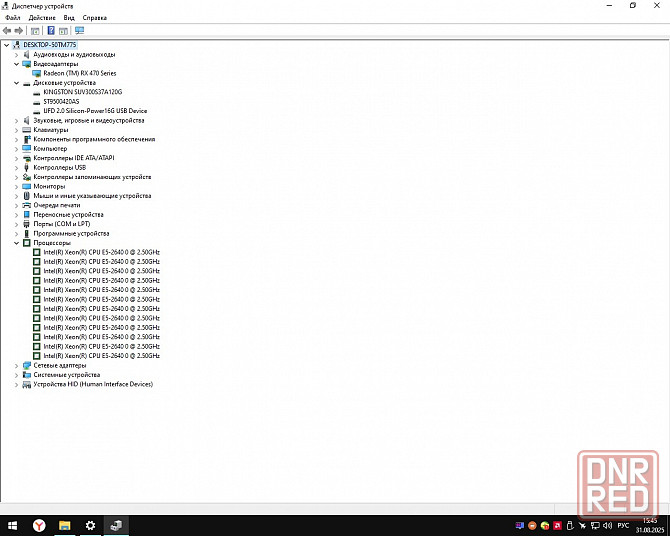The height and width of the screenshot is (536, 670).
Task: Click the Windows Start button
Action: point(12,525)
